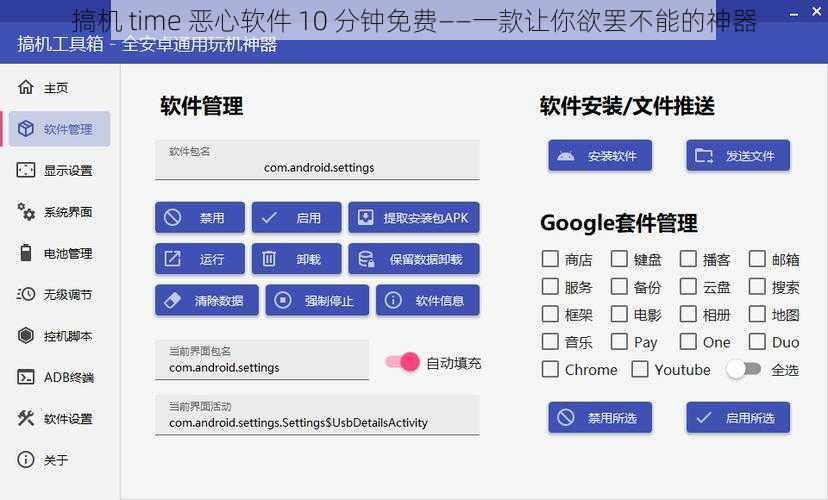Toggle the 全选 select-all switch
Viewport: 828px width, 500px height.
click(743, 369)
